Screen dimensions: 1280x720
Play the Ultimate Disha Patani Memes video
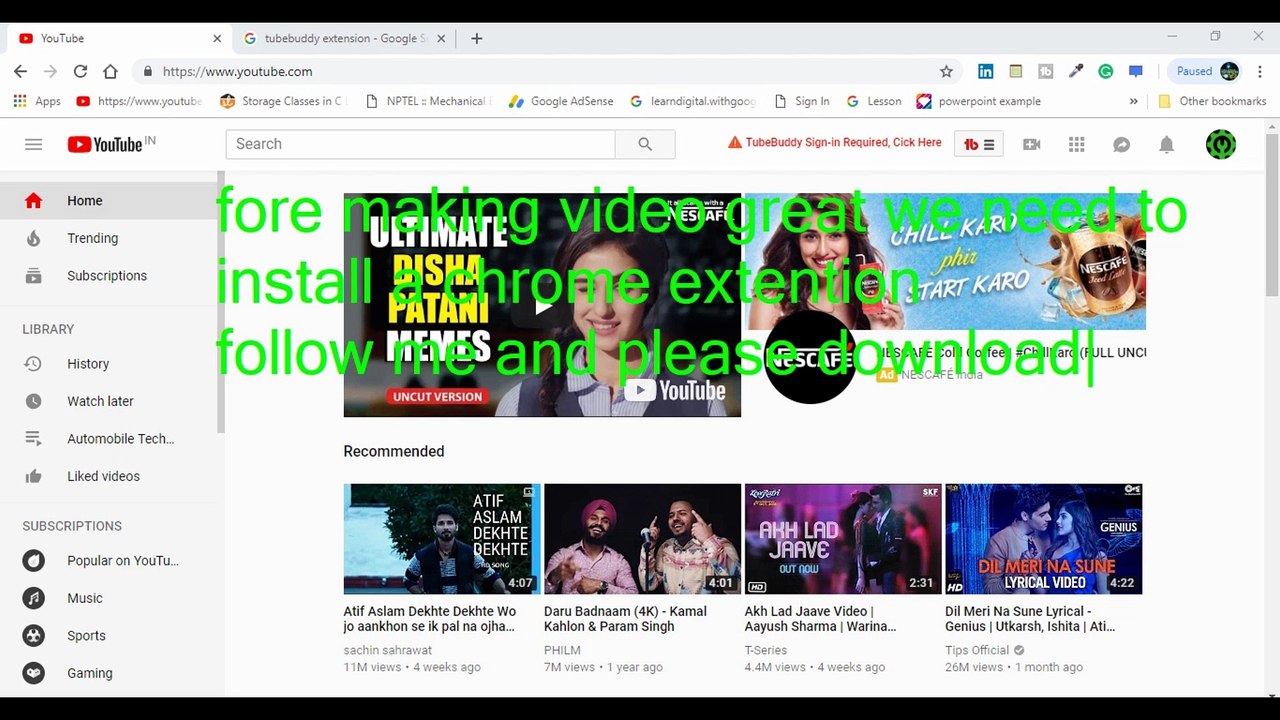542,305
